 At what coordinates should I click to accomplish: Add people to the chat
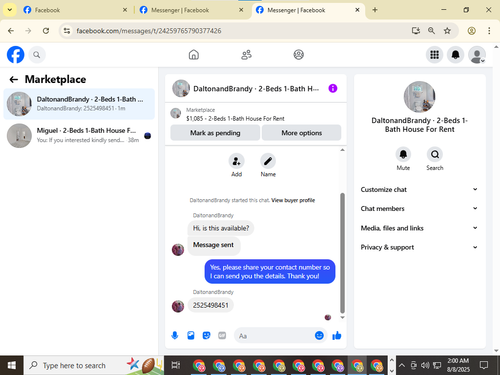[236, 162]
